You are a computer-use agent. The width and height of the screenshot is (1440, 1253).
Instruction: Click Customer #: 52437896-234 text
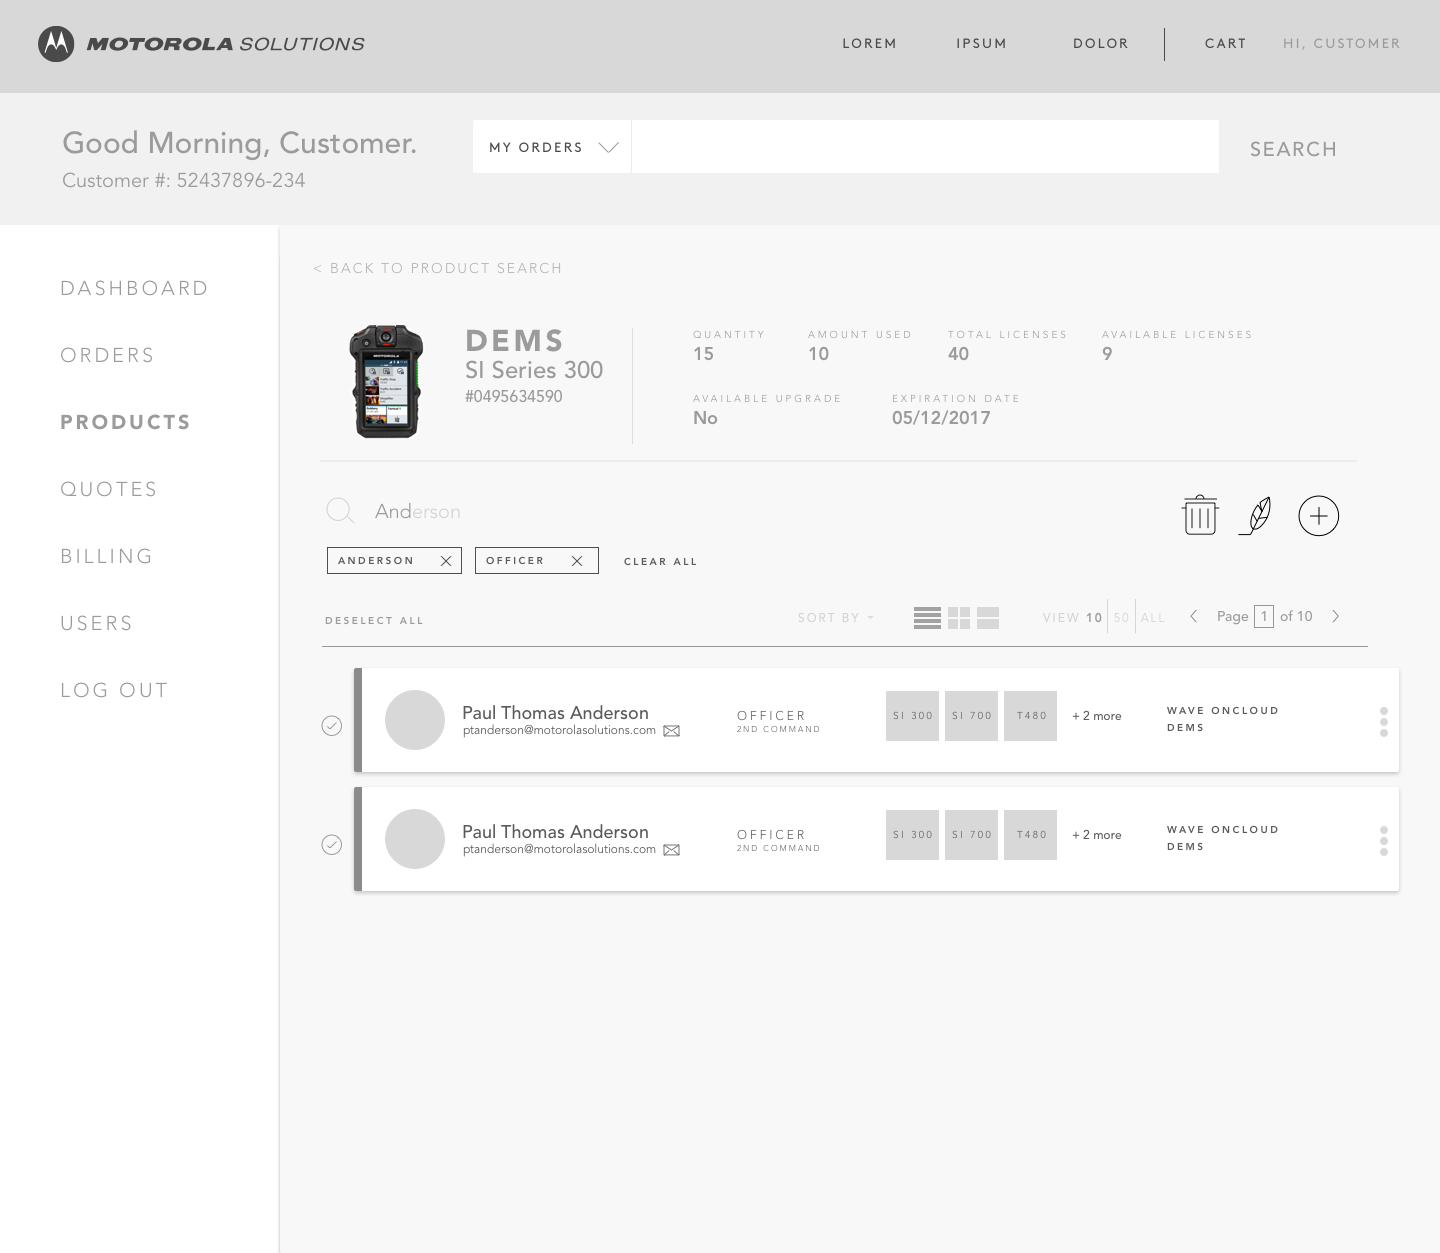[x=184, y=181]
